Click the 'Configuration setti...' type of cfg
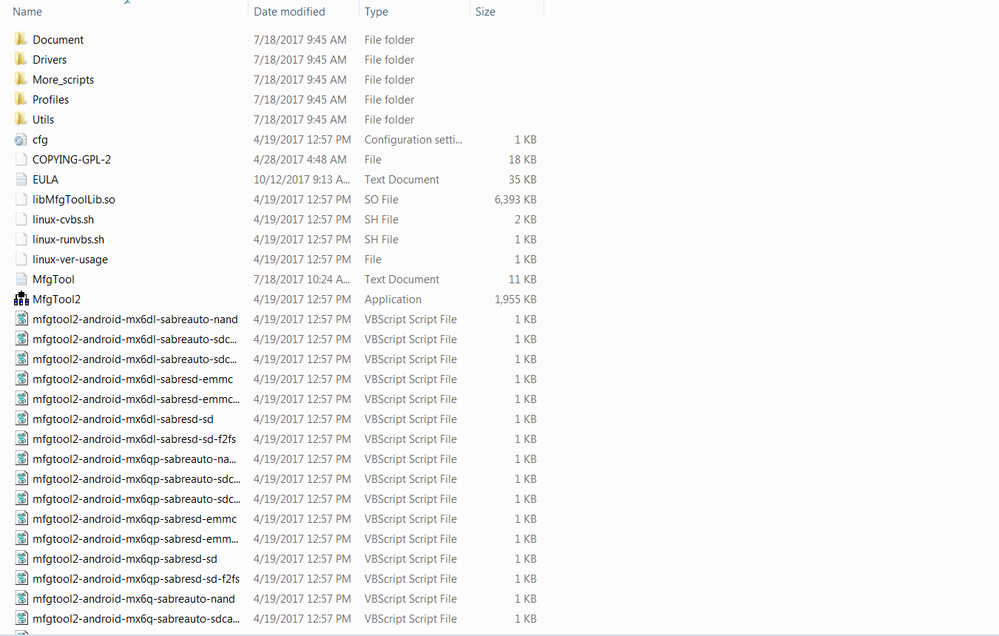 413,140
